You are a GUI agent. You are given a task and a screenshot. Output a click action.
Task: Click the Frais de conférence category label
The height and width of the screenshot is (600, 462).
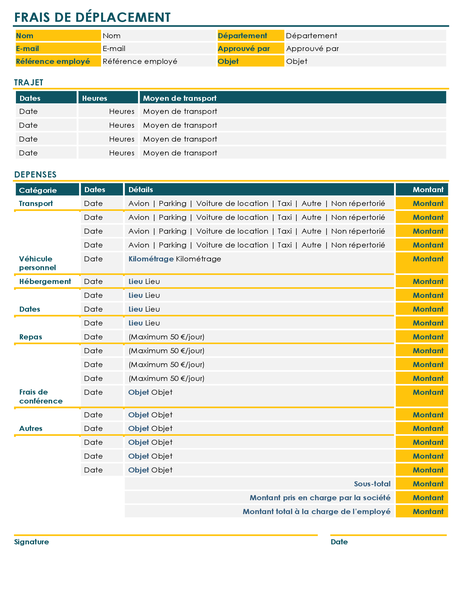click(x=41, y=396)
